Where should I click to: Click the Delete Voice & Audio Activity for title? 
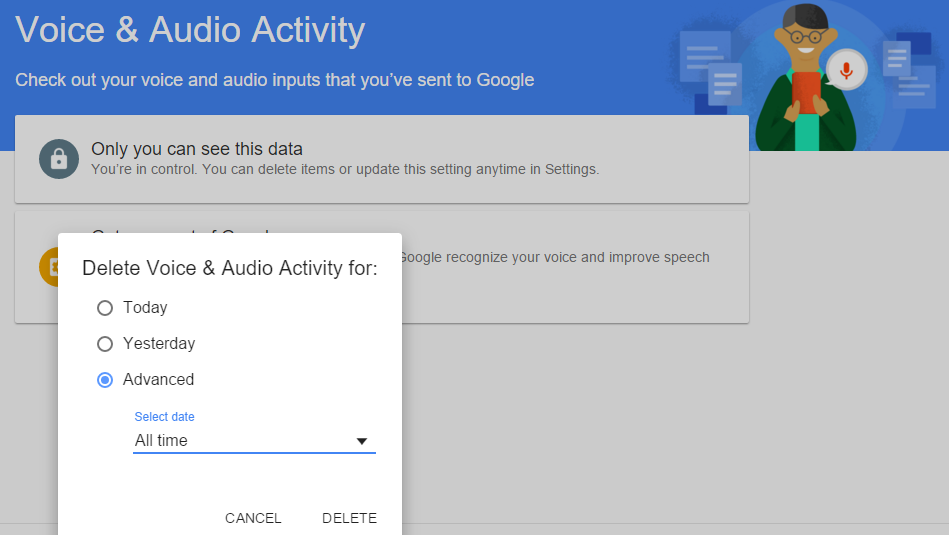tap(229, 268)
